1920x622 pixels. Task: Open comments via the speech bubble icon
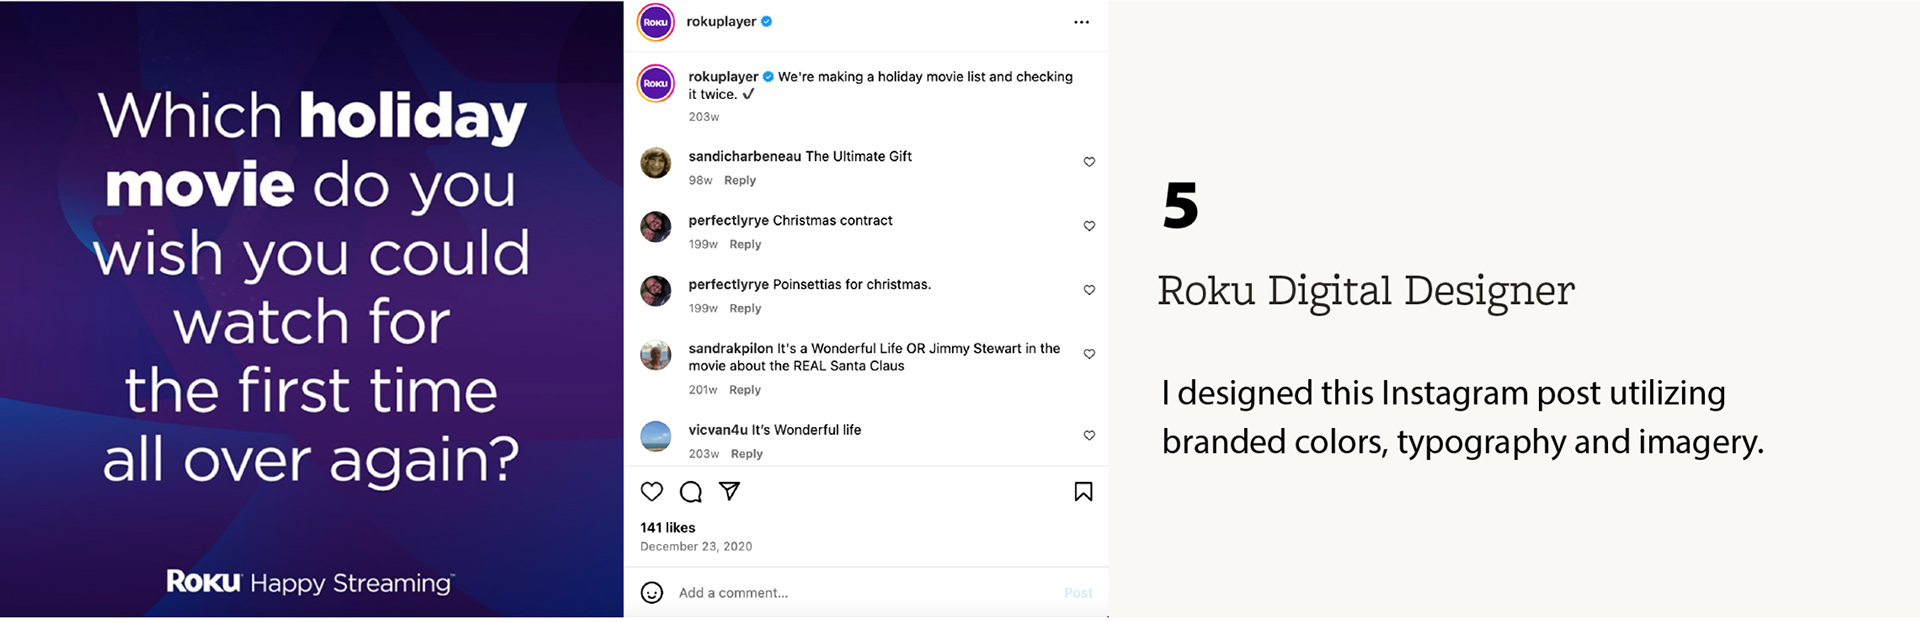click(x=691, y=491)
